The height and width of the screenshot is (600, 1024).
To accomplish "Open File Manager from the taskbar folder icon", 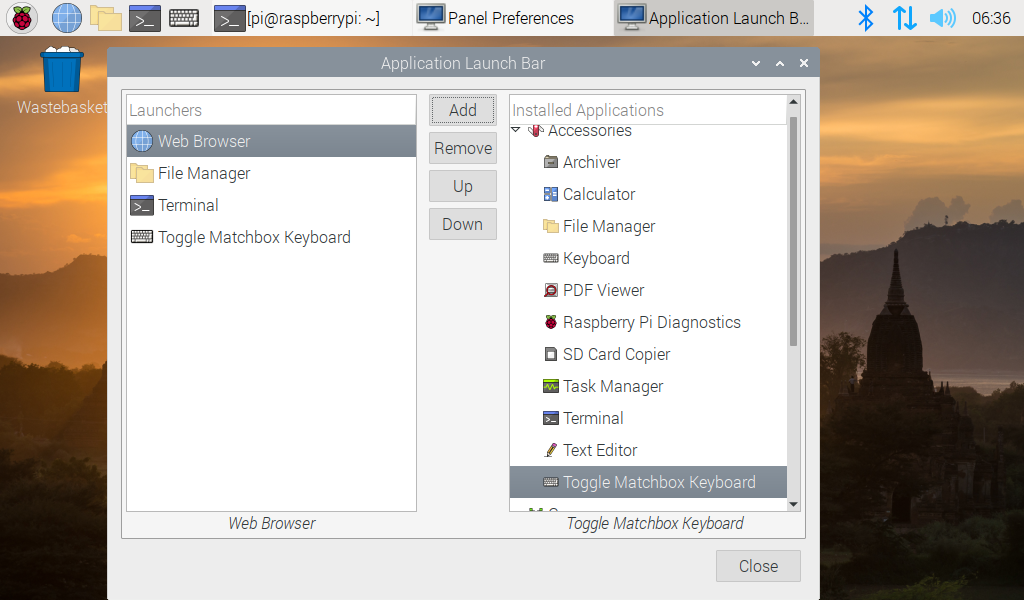I will click(105, 18).
